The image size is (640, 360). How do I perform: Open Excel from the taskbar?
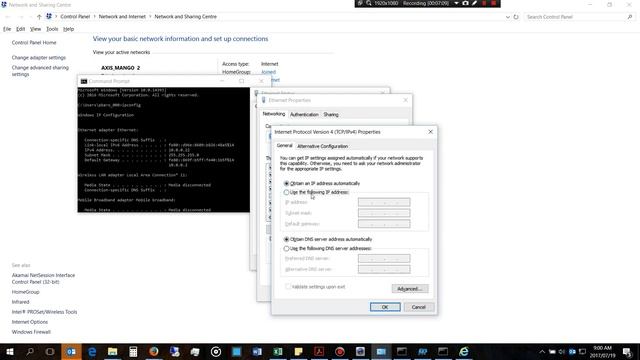(278, 351)
